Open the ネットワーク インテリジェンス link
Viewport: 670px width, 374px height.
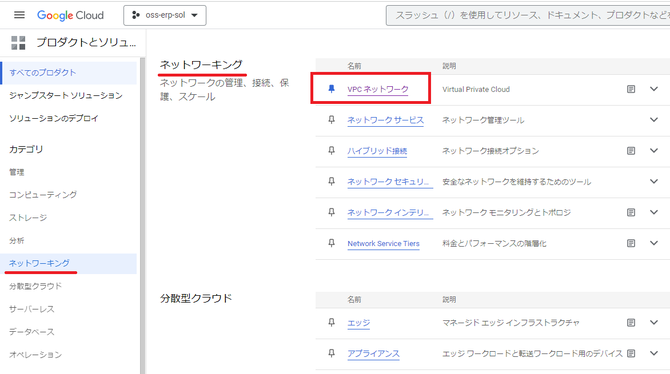click(x=390, y=212)
